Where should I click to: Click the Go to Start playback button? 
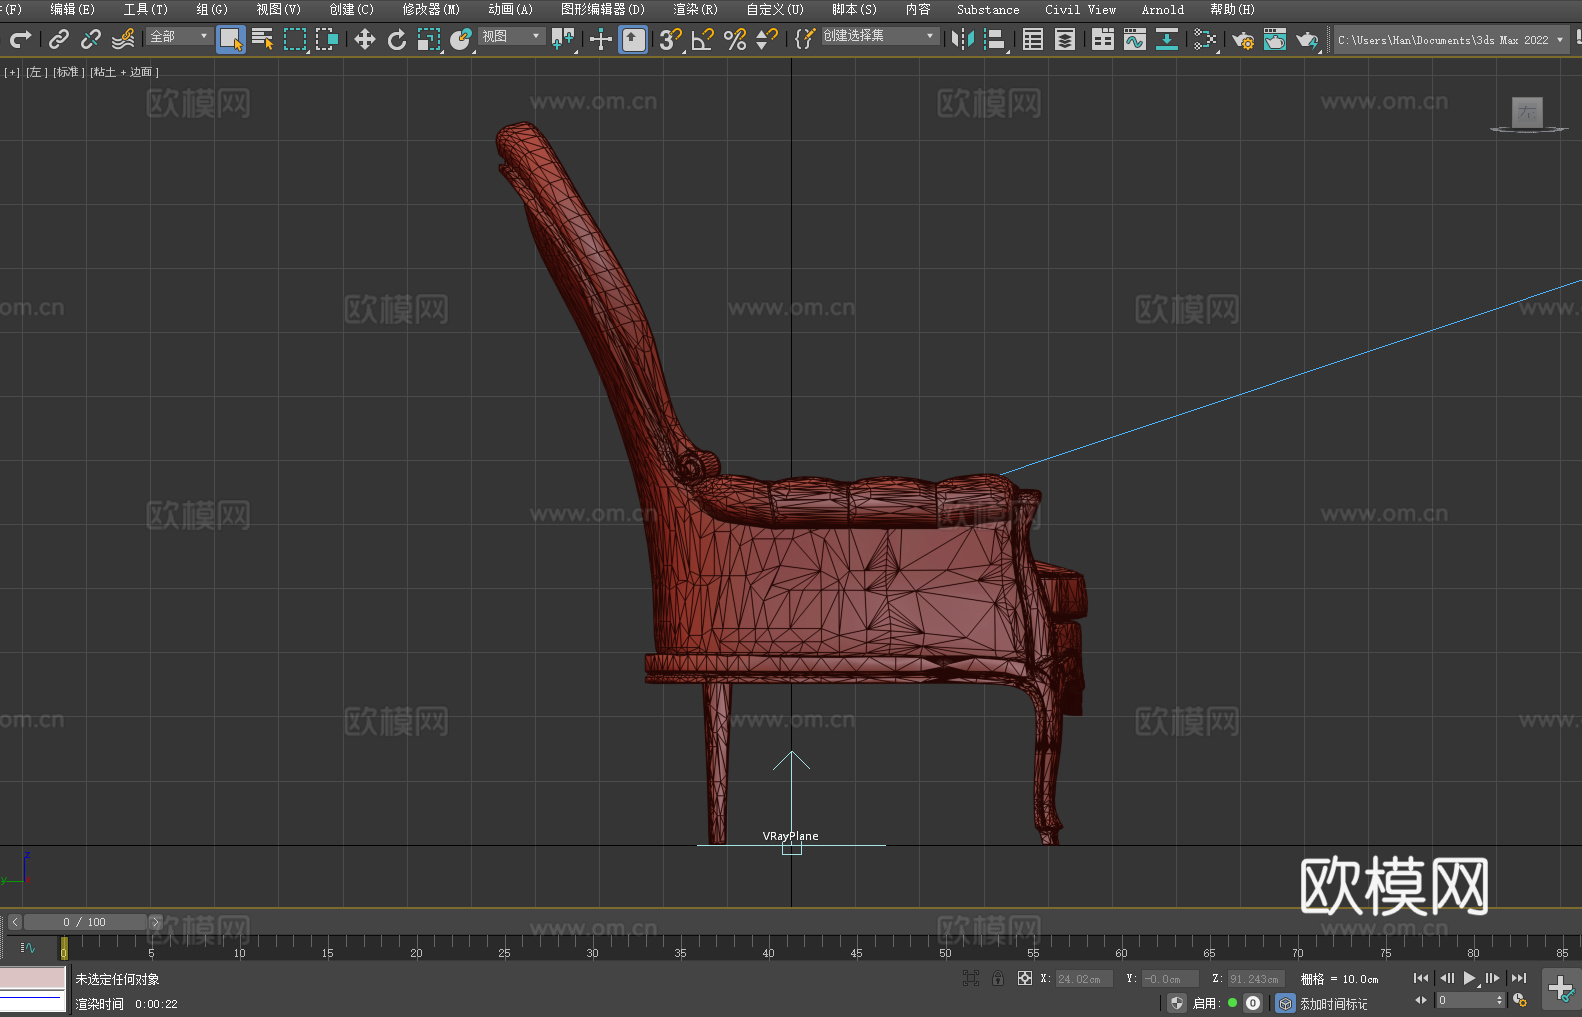click(x=1421, y=978)
